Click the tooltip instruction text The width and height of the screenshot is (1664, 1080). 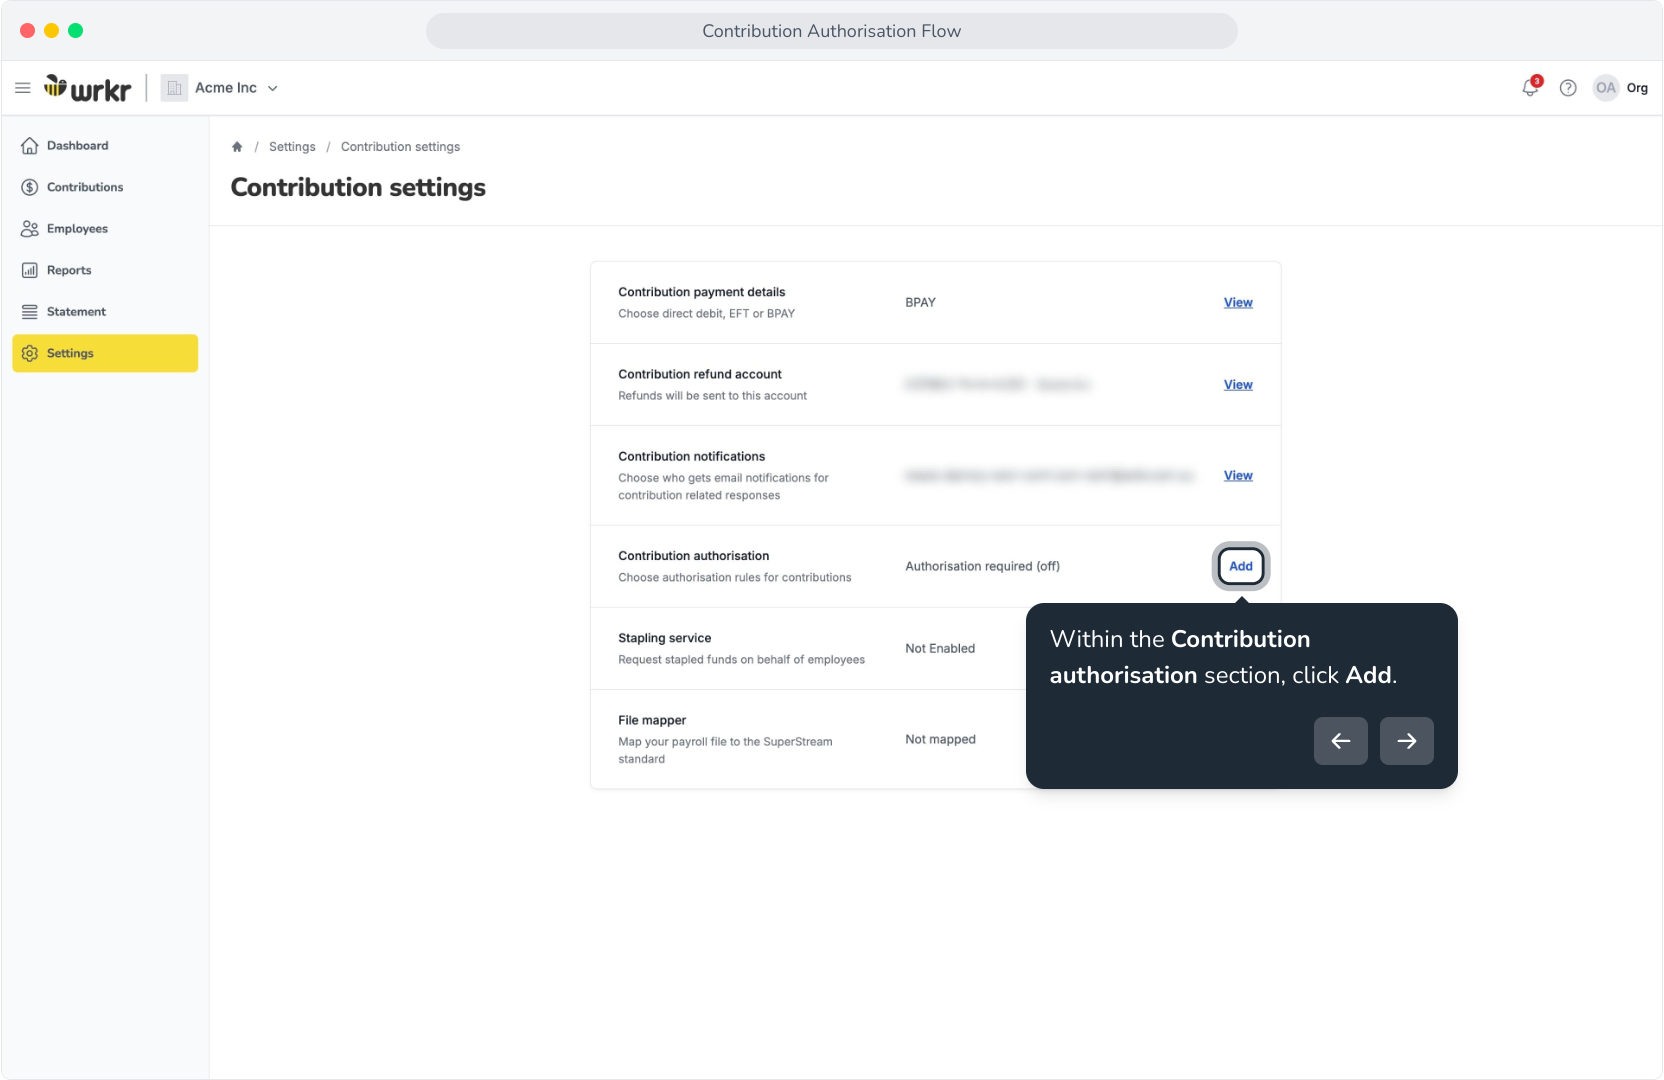1223,657
